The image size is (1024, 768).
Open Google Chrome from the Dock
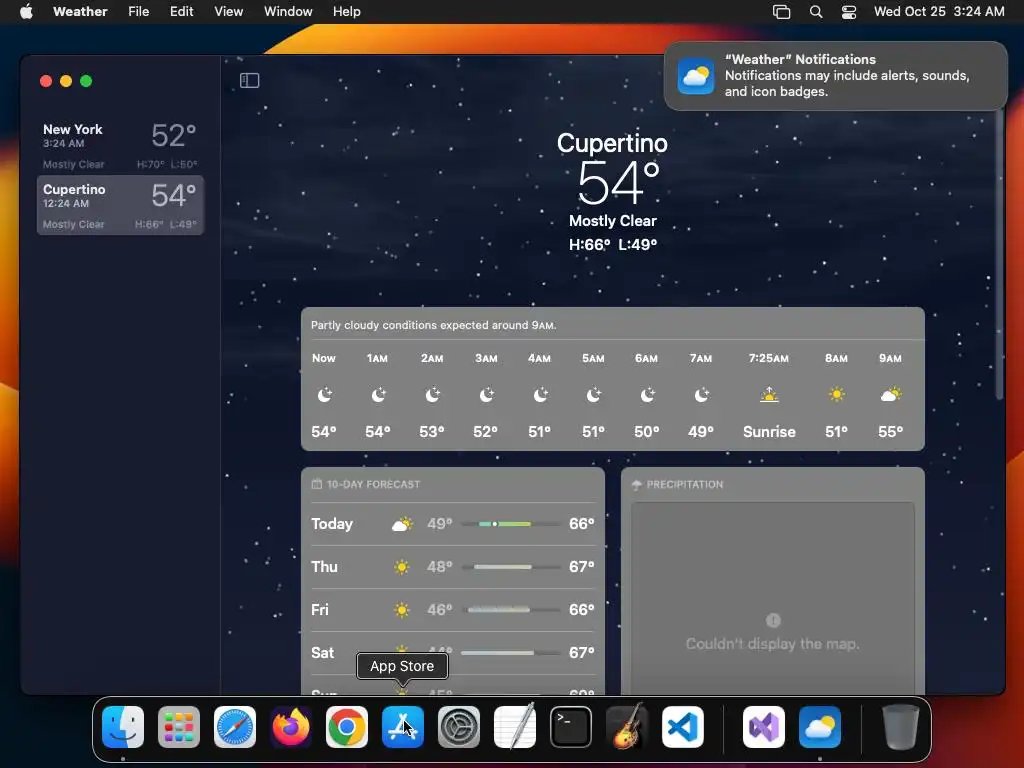tap(347, 727)
